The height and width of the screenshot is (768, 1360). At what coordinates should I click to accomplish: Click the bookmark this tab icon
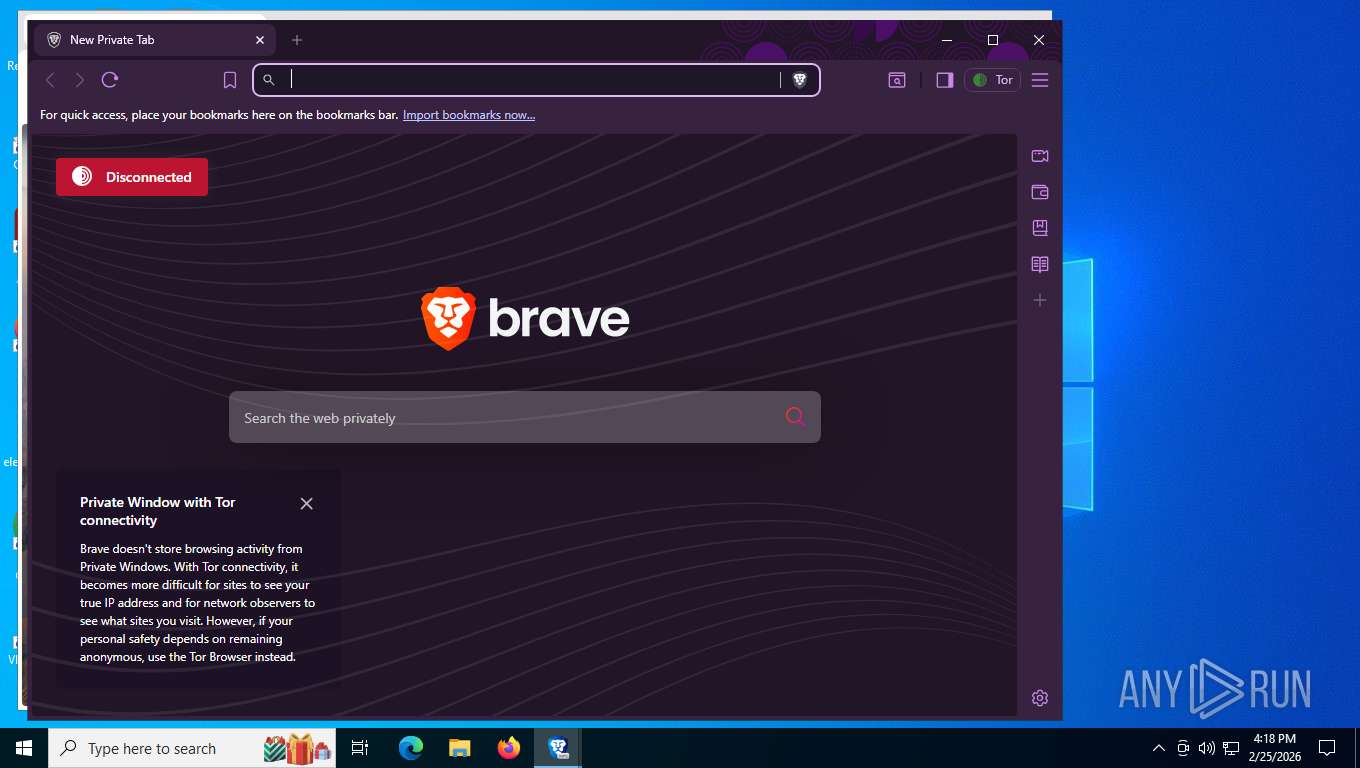click(x=230, y=80)
